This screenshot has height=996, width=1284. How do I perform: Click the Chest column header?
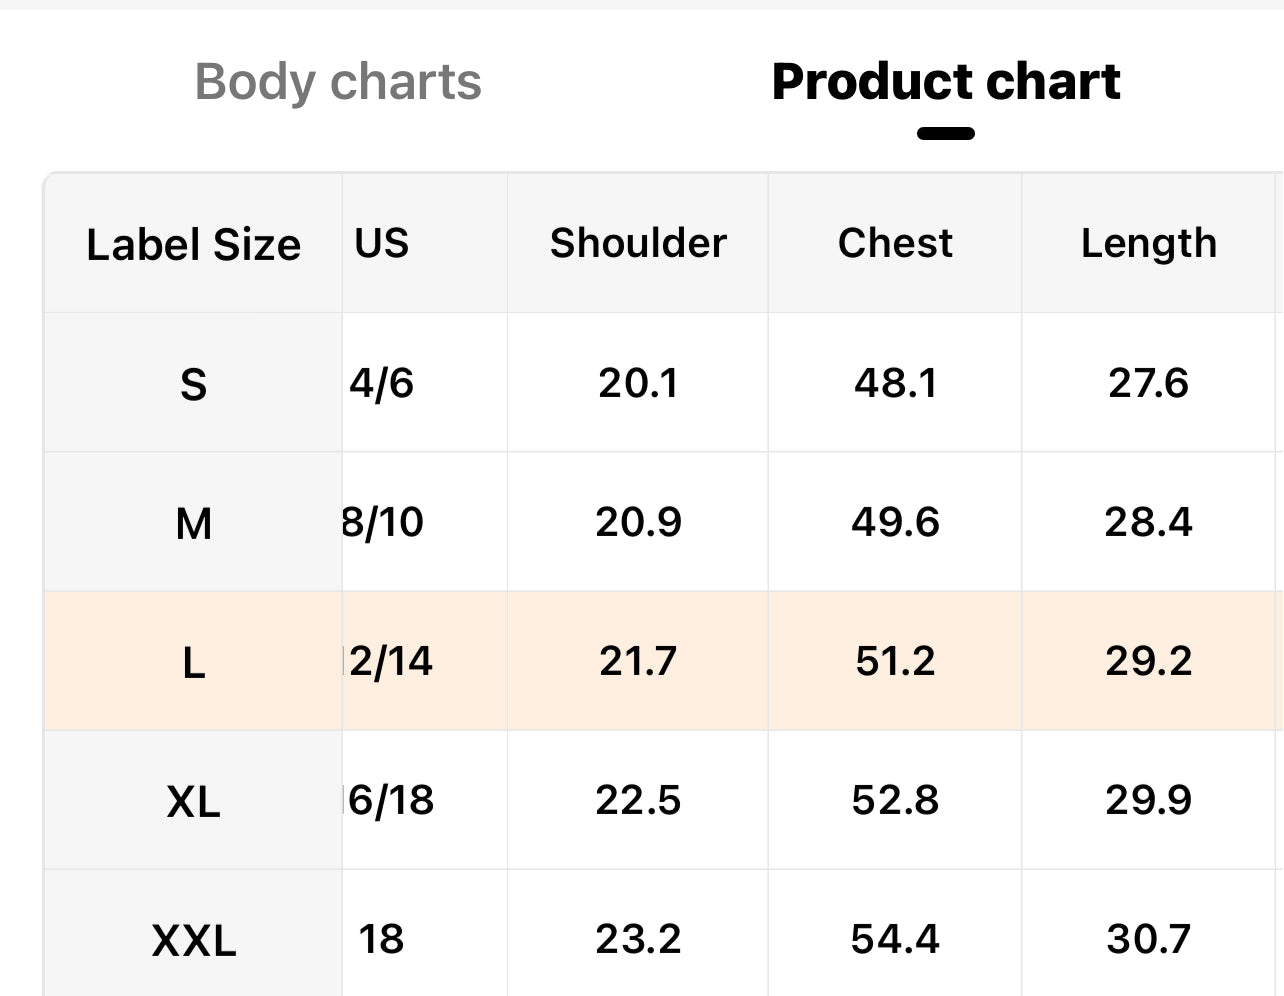[x=895, y=244]
